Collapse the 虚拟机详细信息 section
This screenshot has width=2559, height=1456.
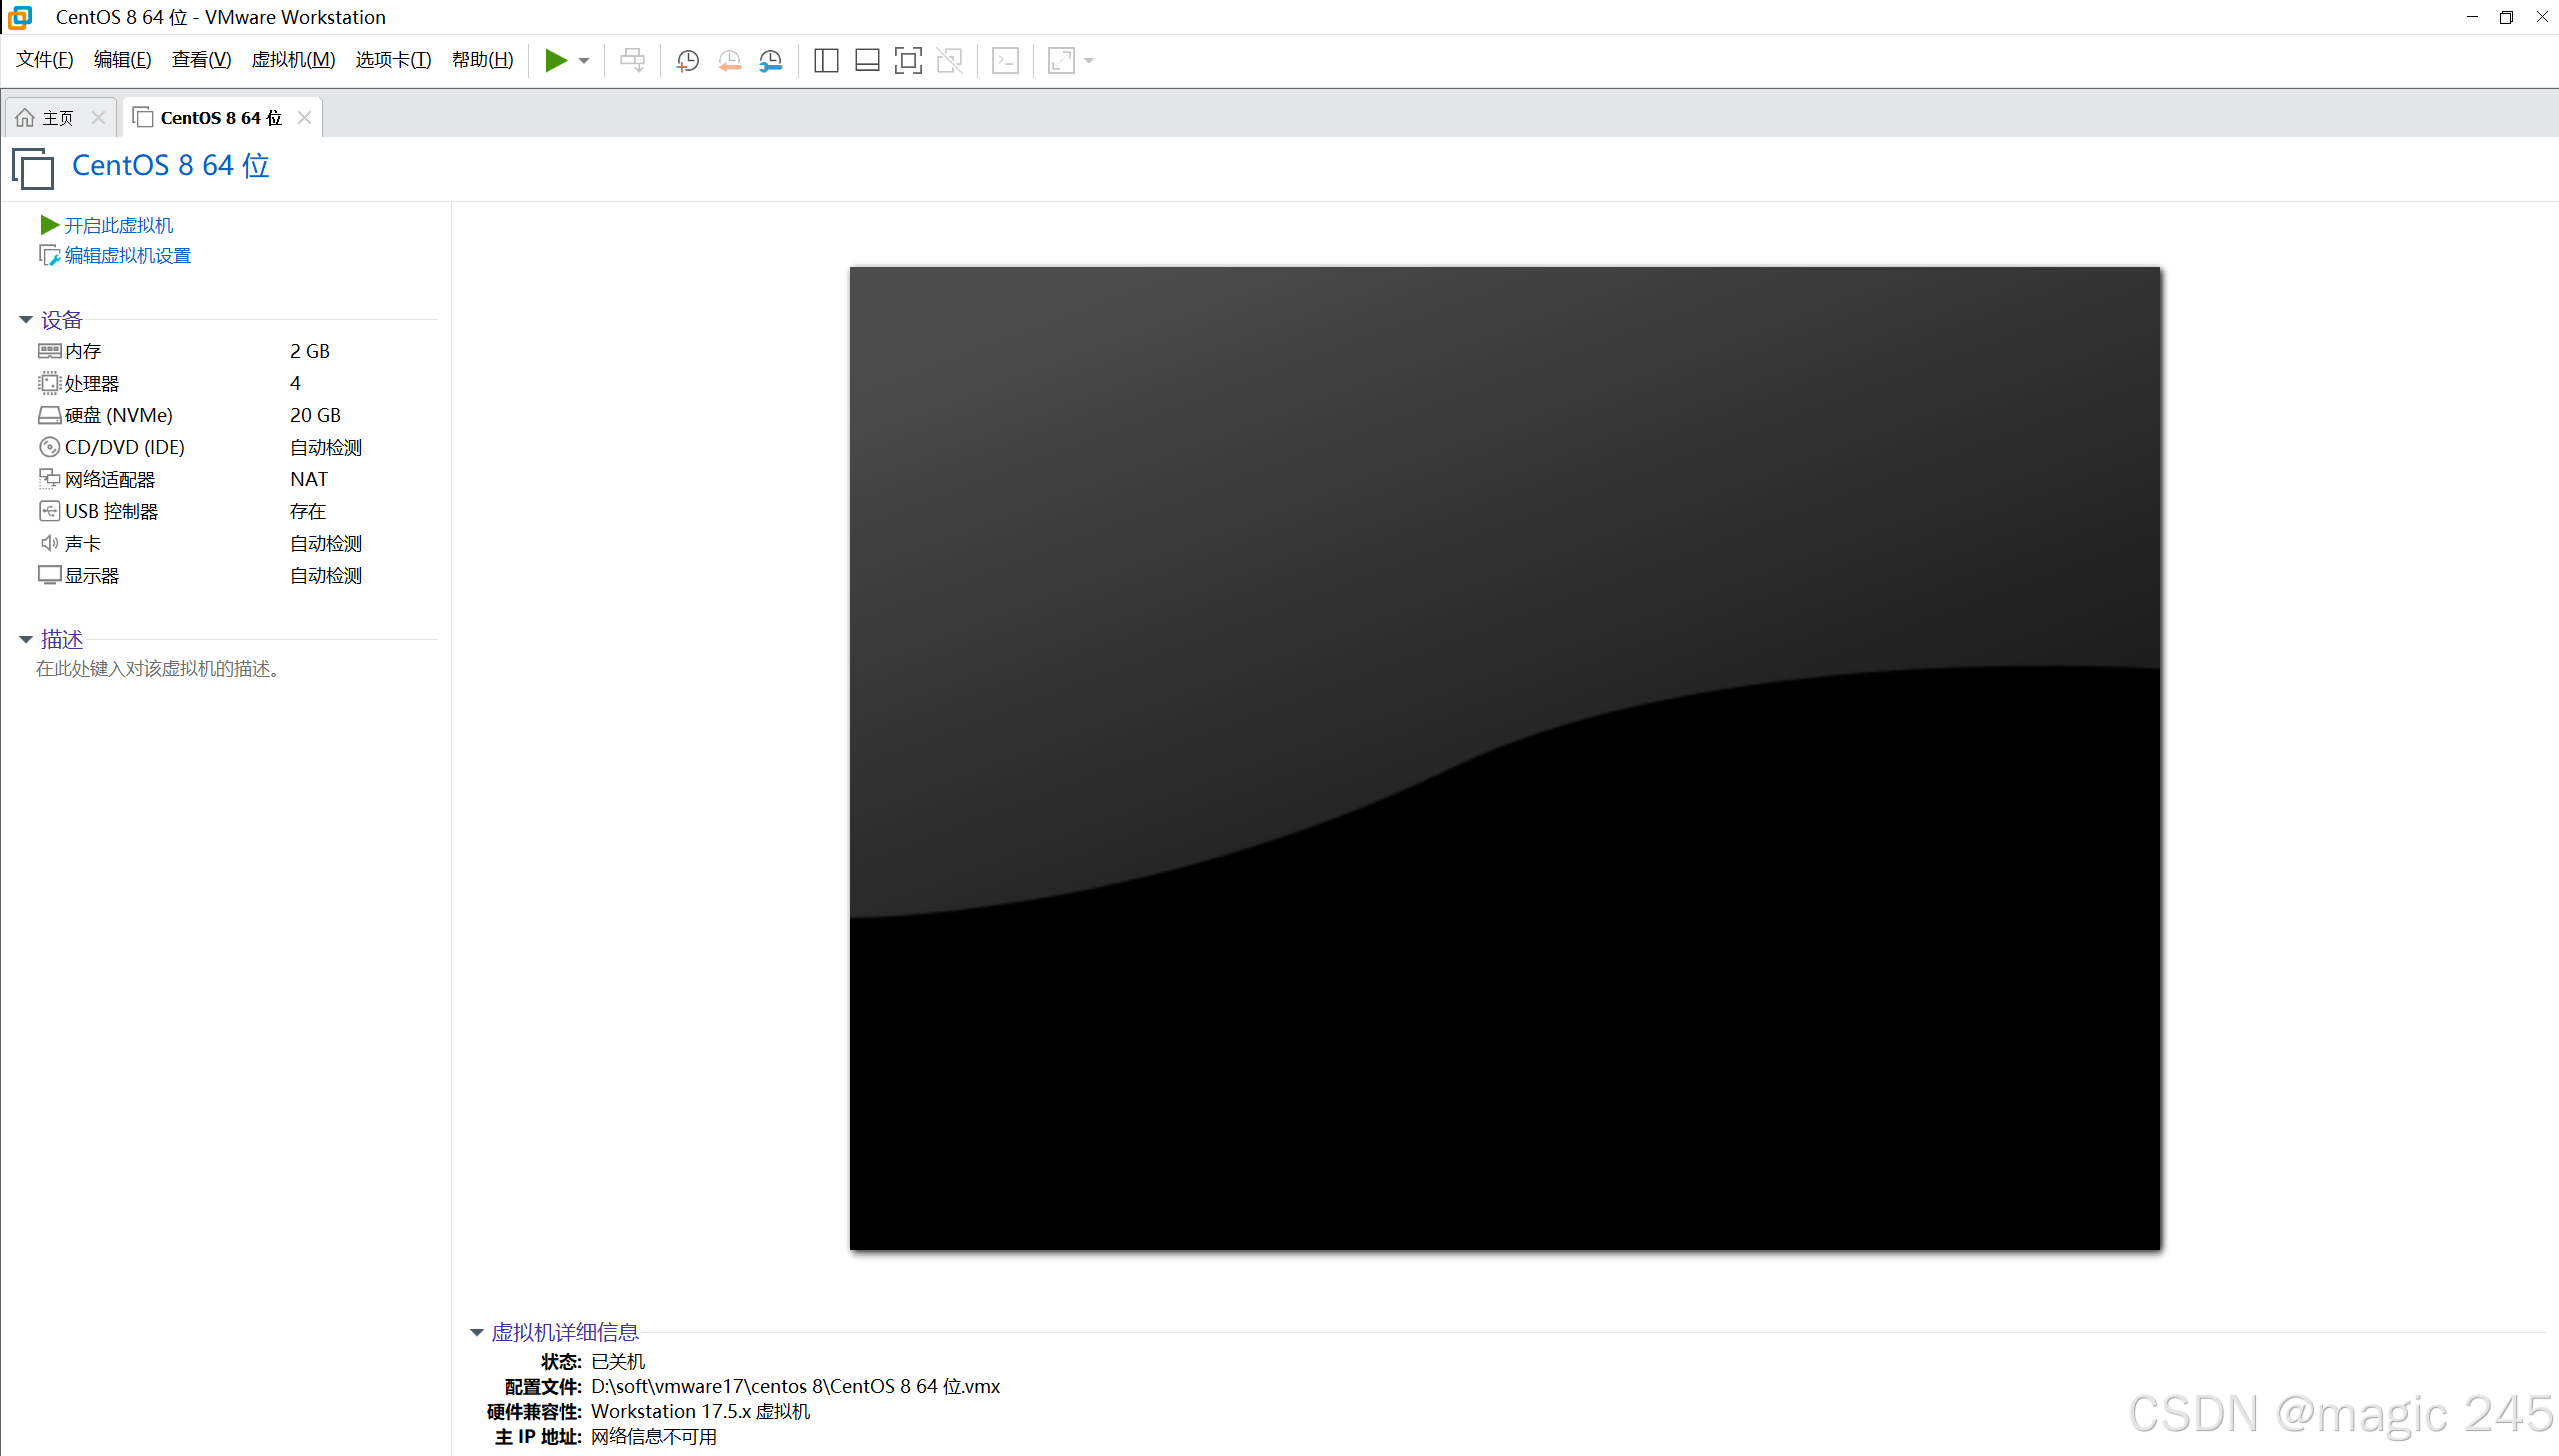point(477,1333)
